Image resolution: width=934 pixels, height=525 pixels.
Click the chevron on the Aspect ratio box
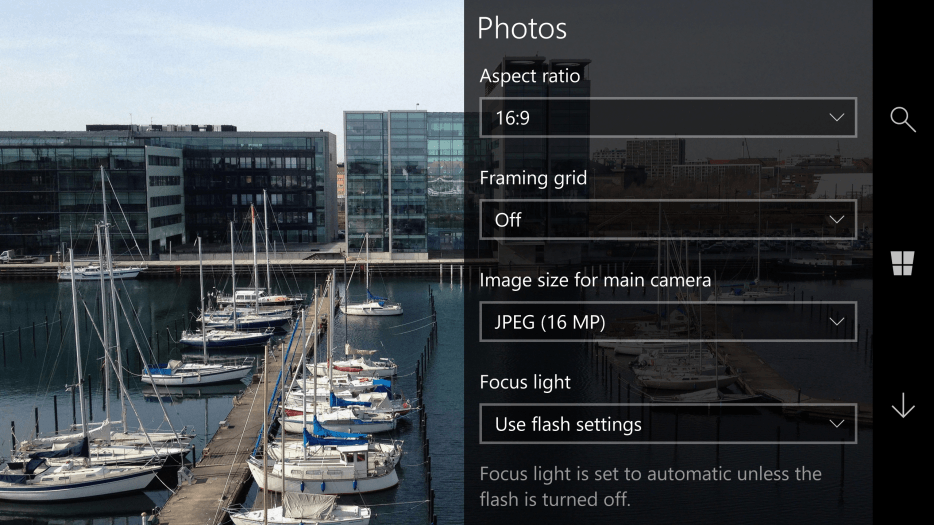837,117
